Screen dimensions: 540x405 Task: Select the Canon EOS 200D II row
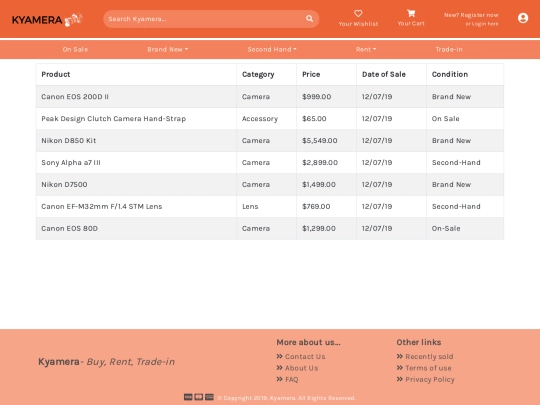click(270, 97)
